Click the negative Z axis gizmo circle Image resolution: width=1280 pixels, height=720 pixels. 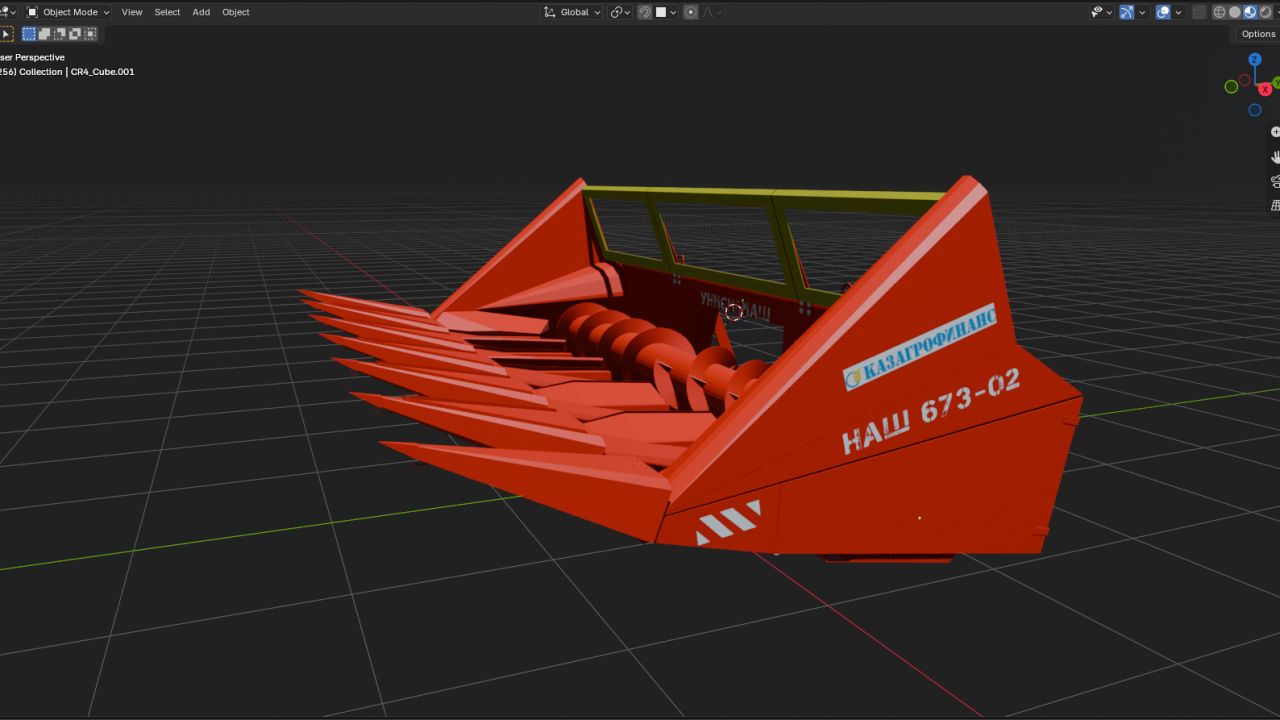(x=1255, y=110)
